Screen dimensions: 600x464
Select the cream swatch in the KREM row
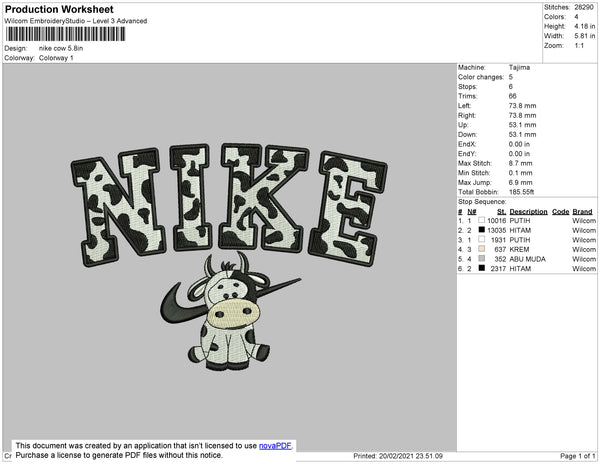481,249
